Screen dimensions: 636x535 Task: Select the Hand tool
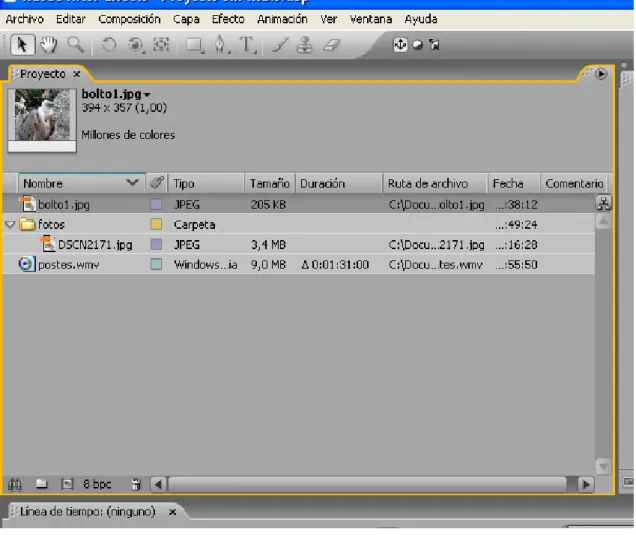pyautogui.click(x=49, y=45)
